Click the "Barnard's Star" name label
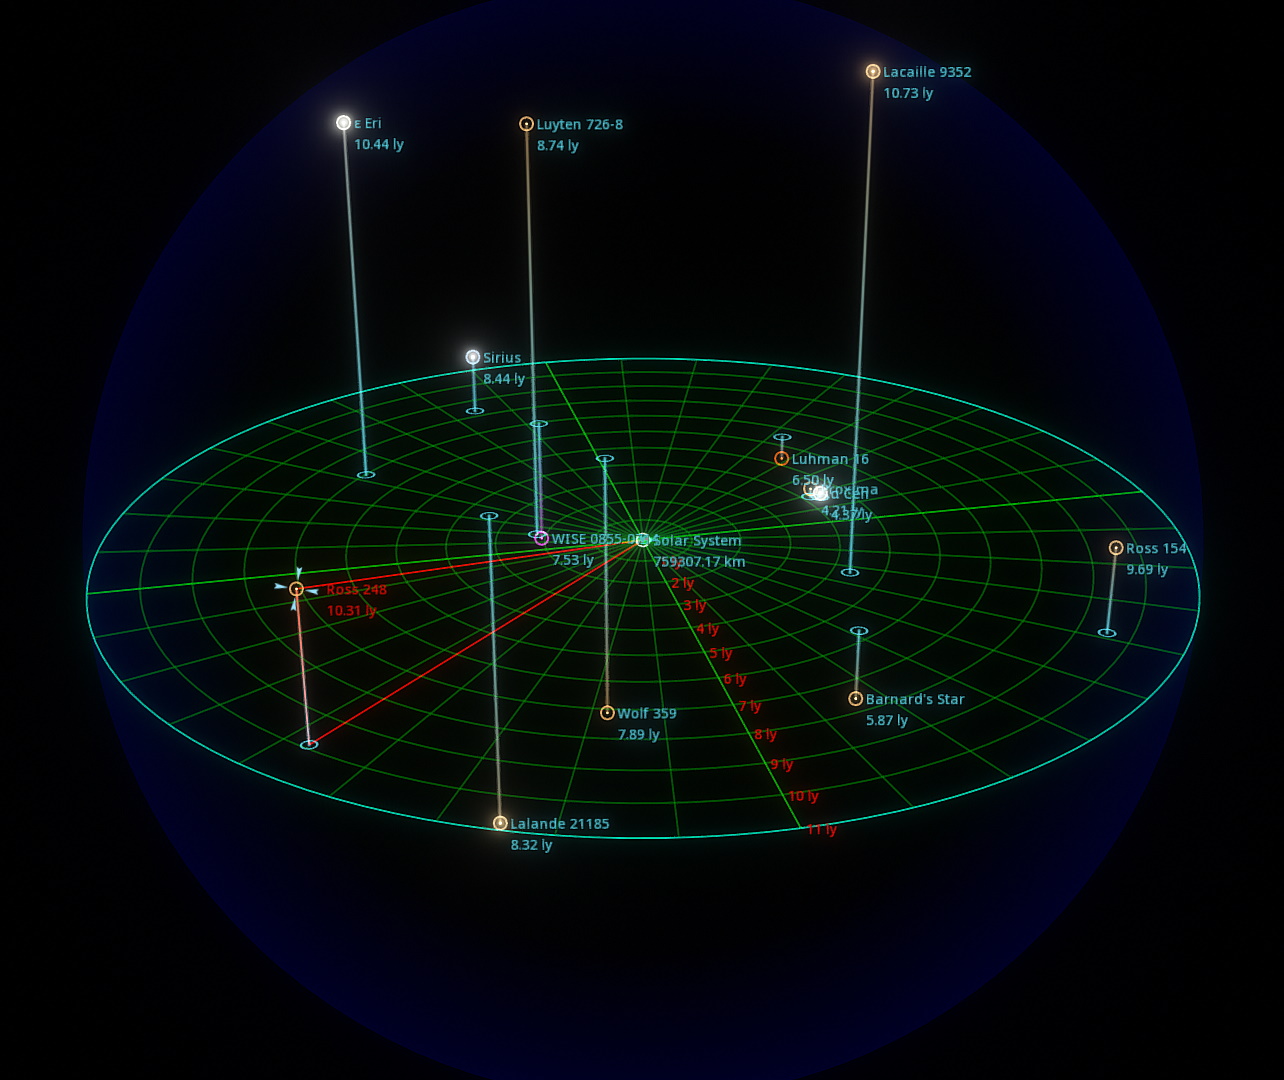This screenshot has width=1284, height=1080. pyautogui.click(x=915, y=699)
